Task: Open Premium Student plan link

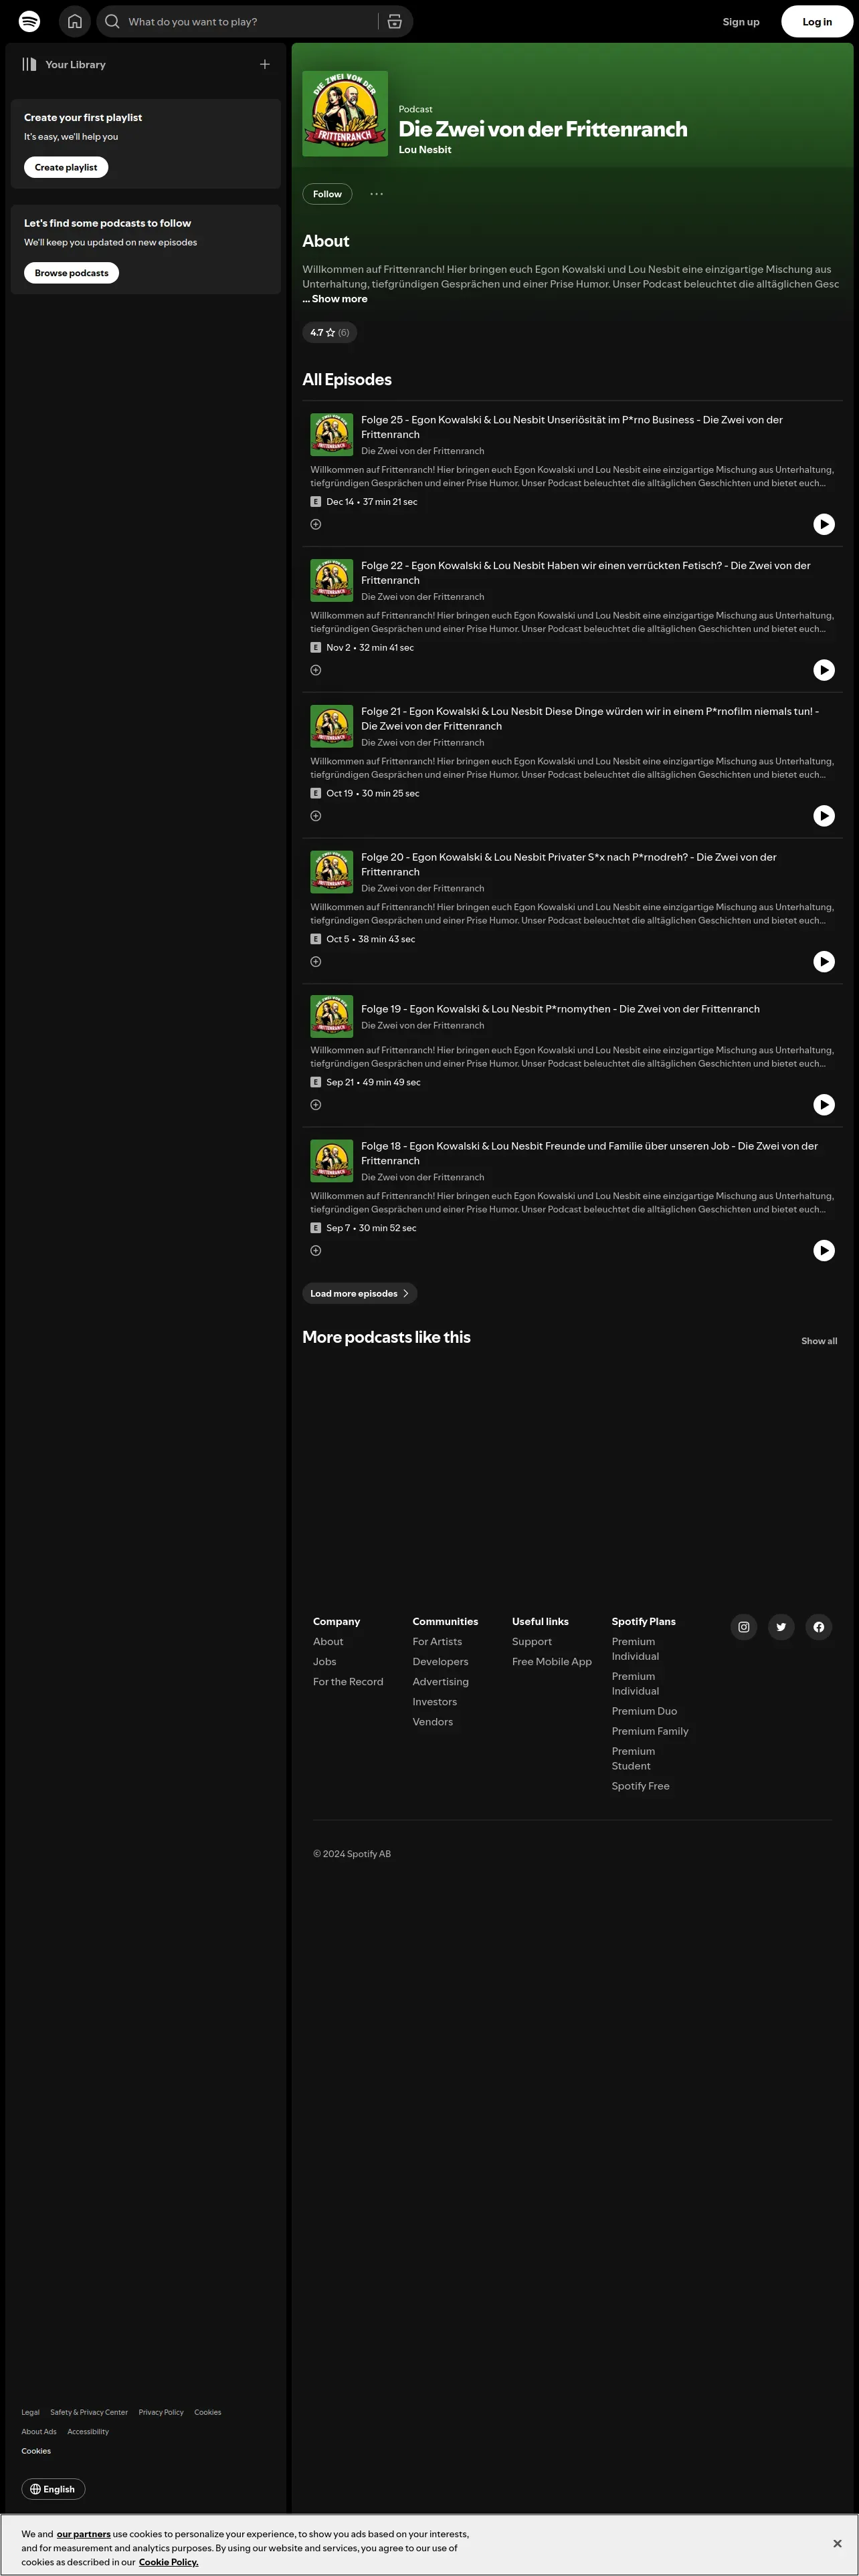Action: [634, 1758]
